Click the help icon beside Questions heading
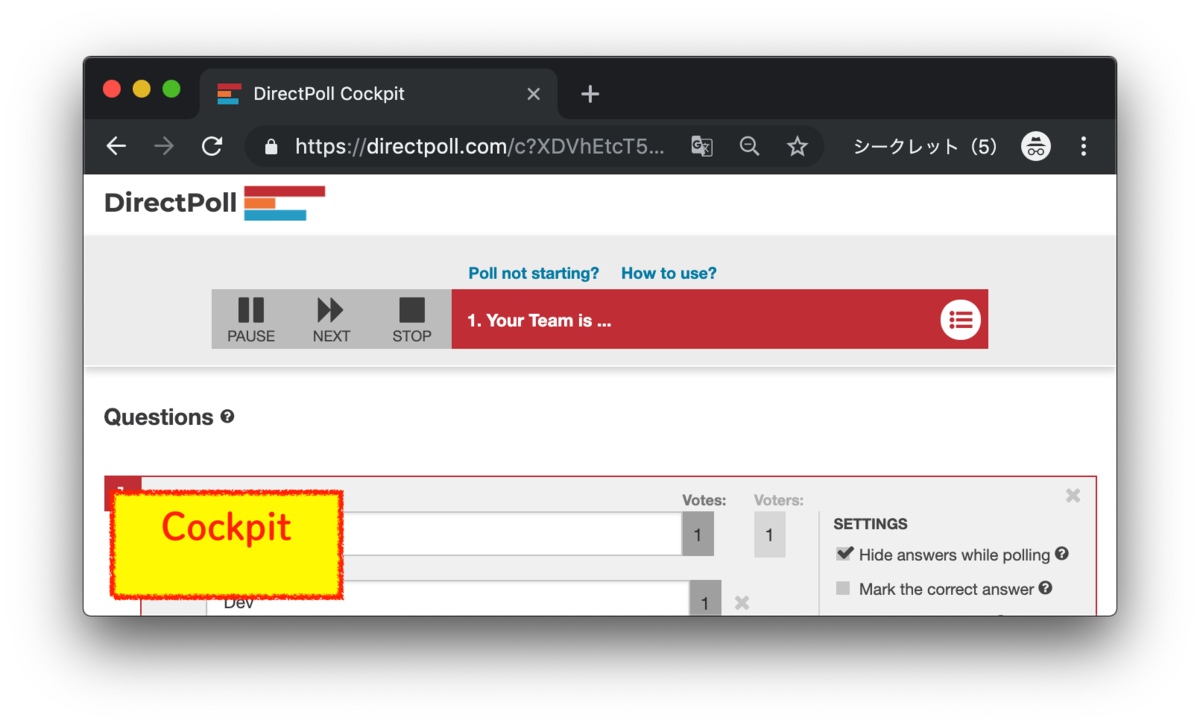The height and width of the screenshot is (726, 1200). coord(227,416)
